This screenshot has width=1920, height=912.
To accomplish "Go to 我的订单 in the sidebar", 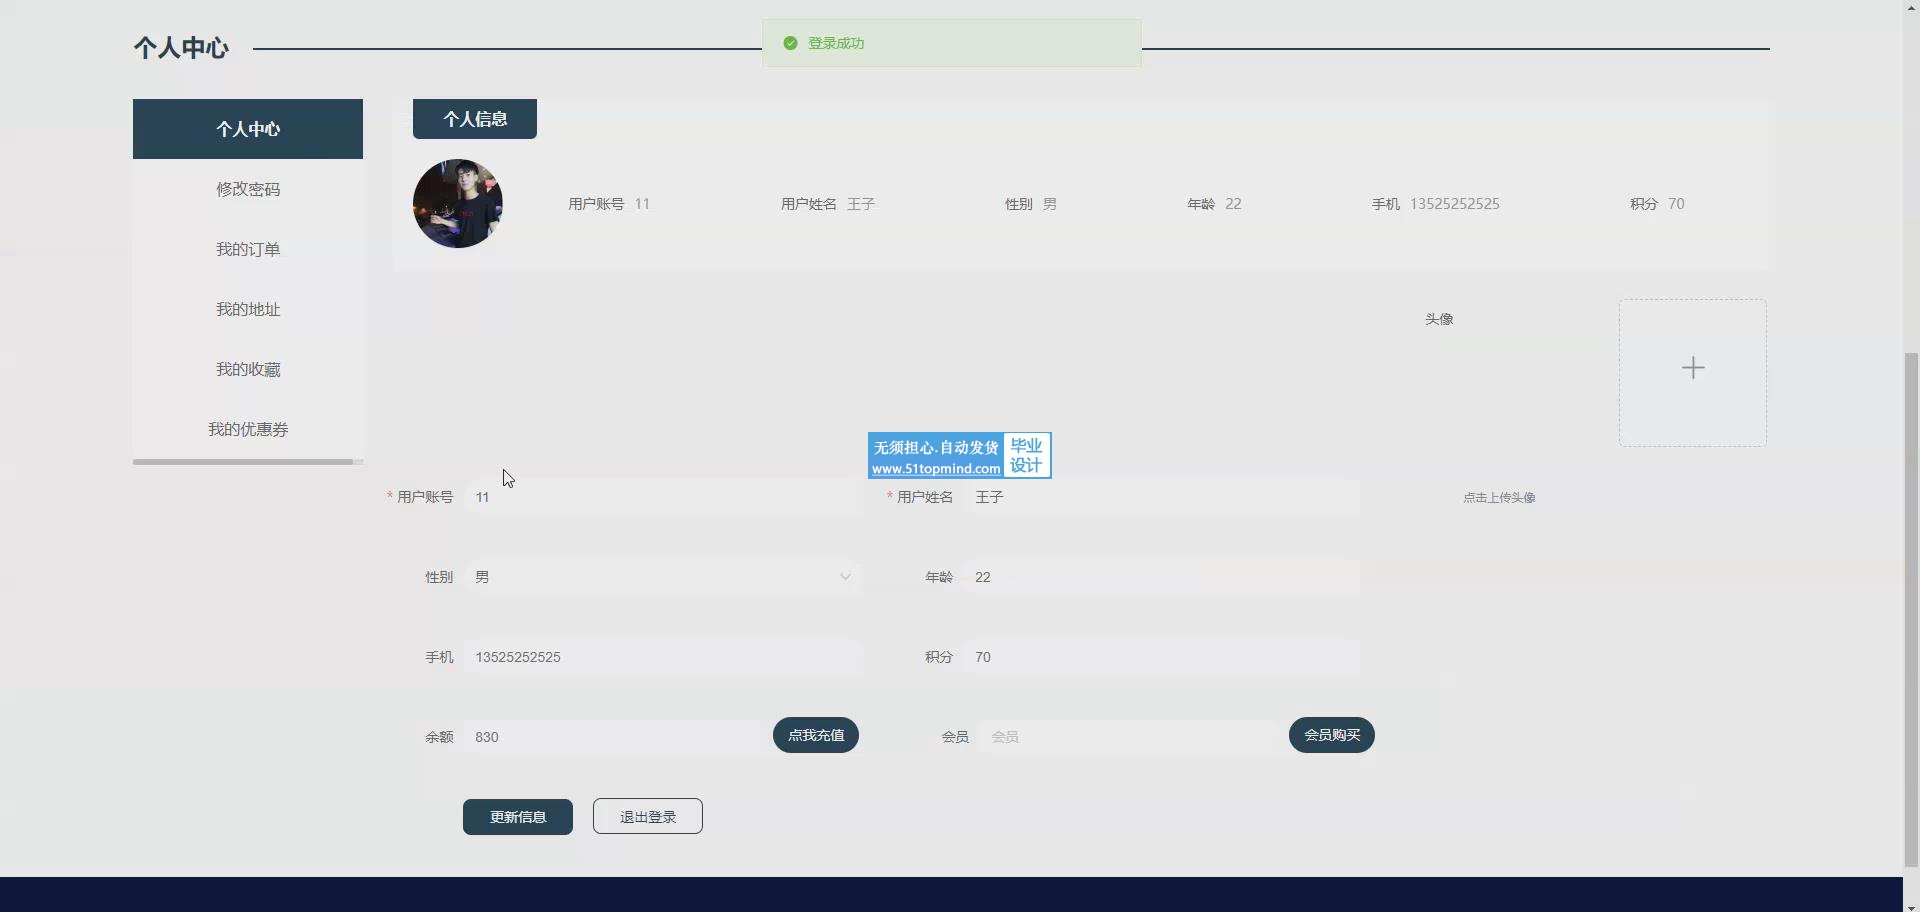I will (248, 249).
